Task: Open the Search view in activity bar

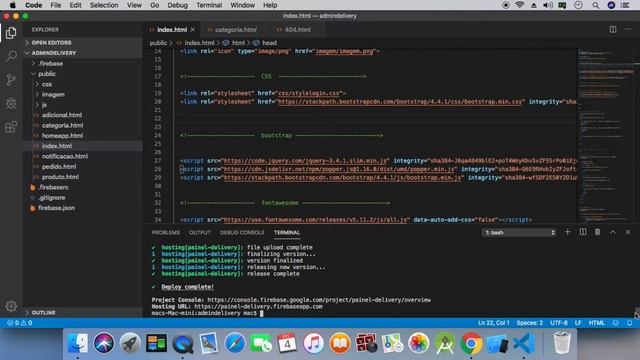Action: point(11,56)
